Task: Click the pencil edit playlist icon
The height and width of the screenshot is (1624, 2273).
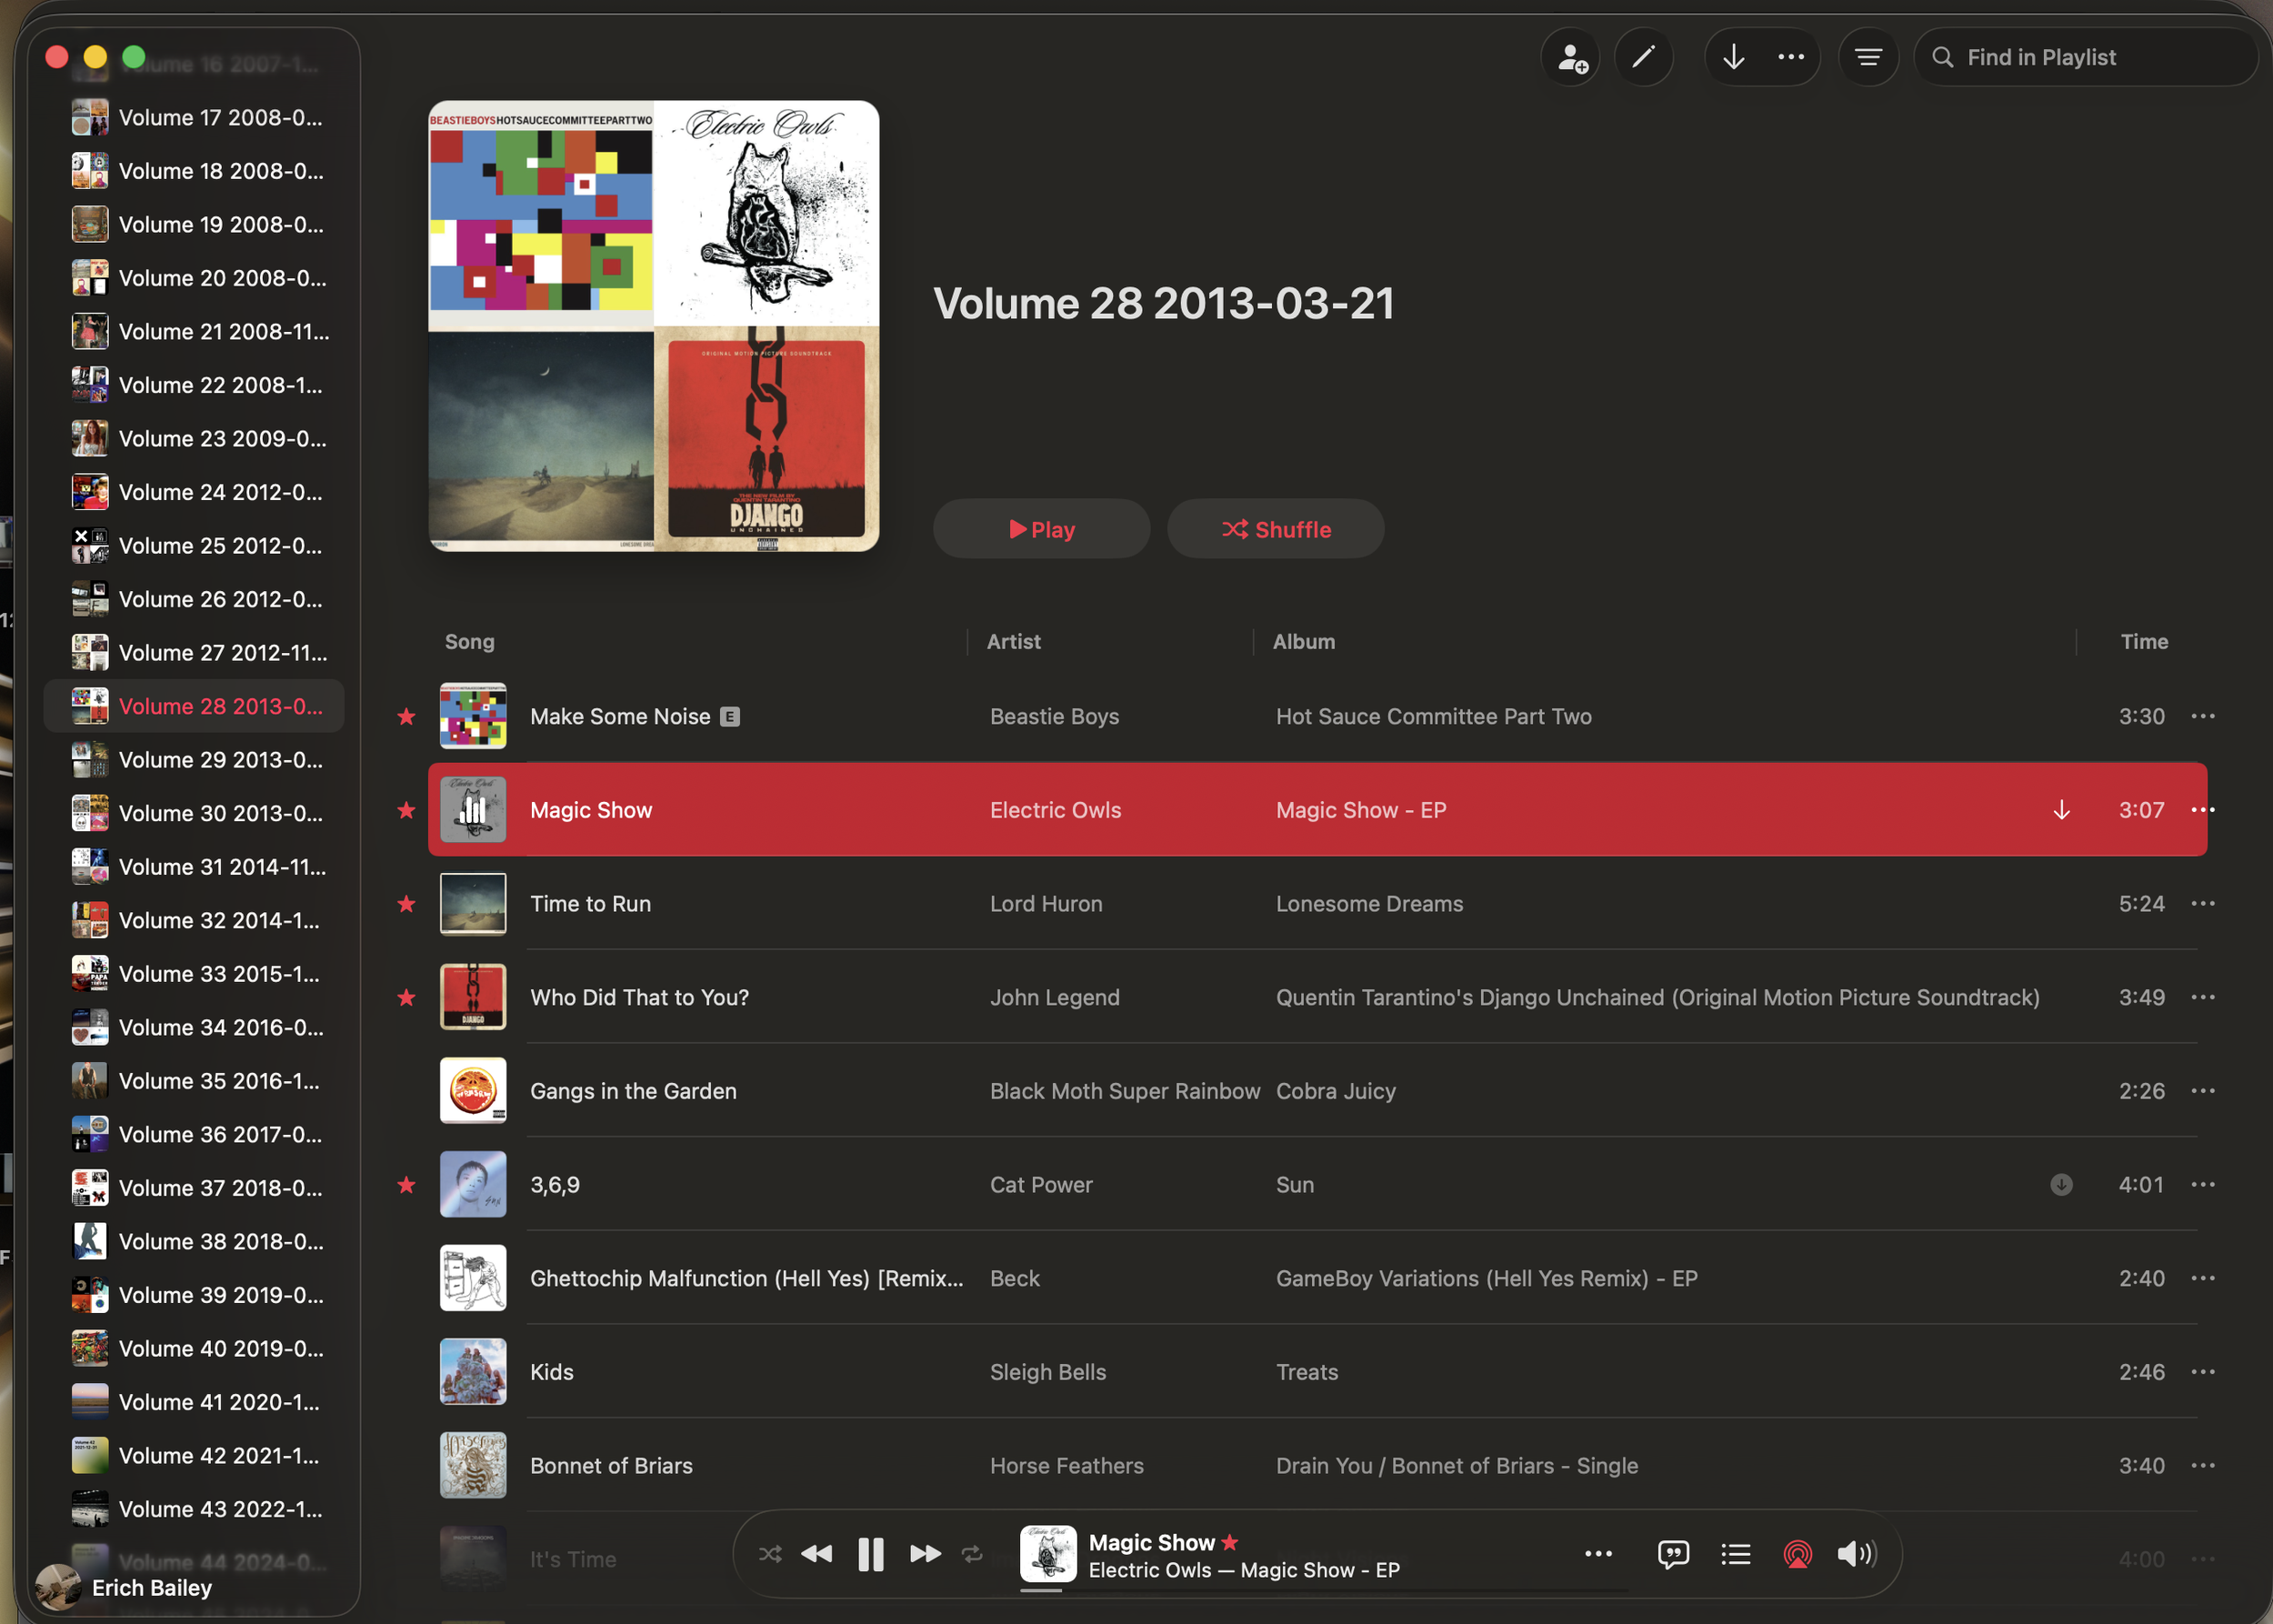Action: pos(1643,58)
